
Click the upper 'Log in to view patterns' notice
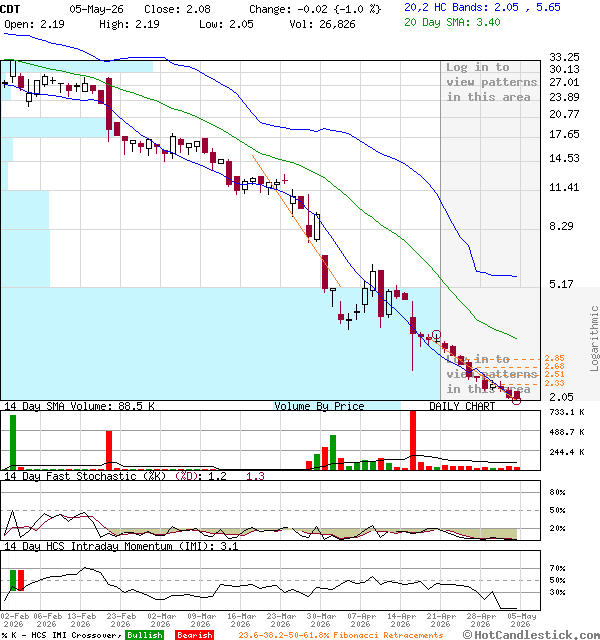(491, 82)
